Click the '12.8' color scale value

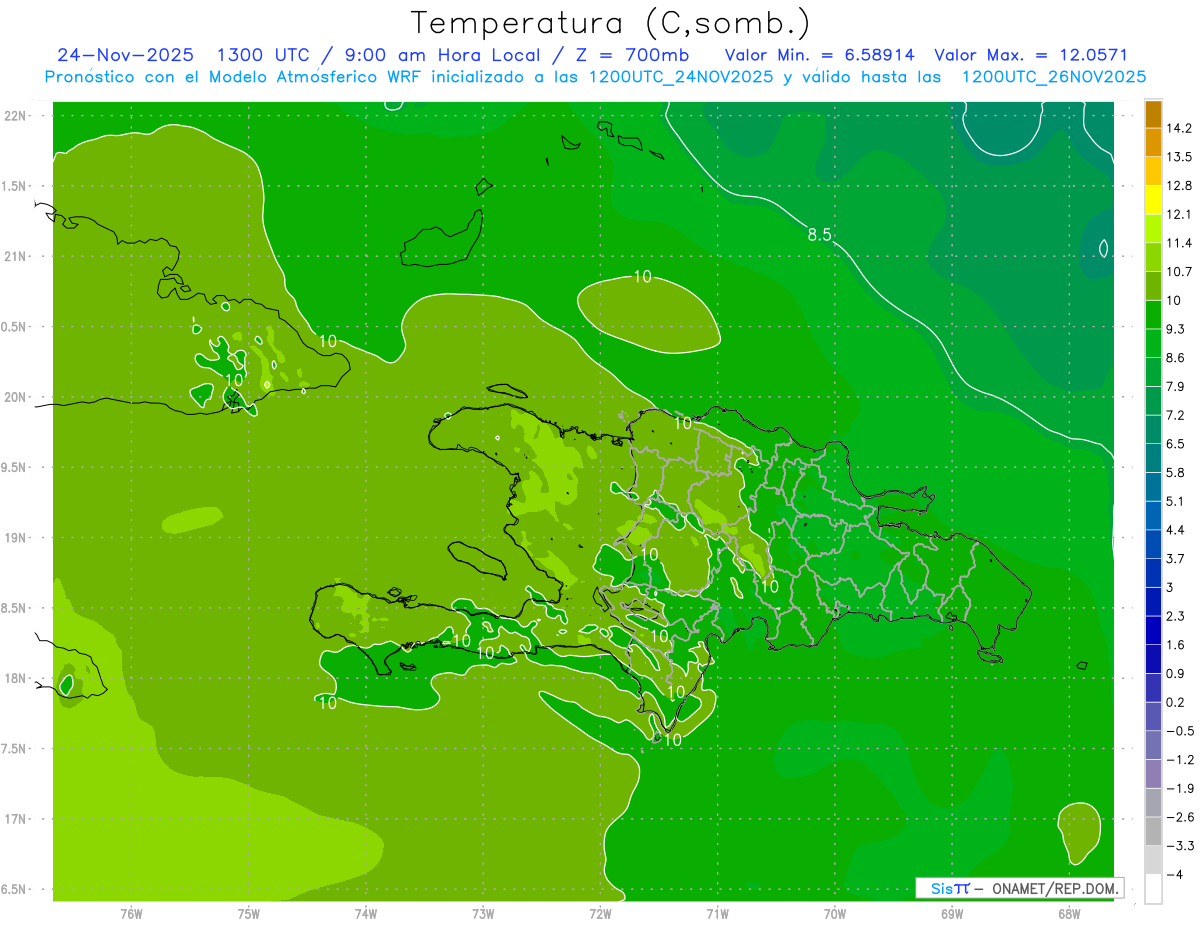pos(1179,186)
